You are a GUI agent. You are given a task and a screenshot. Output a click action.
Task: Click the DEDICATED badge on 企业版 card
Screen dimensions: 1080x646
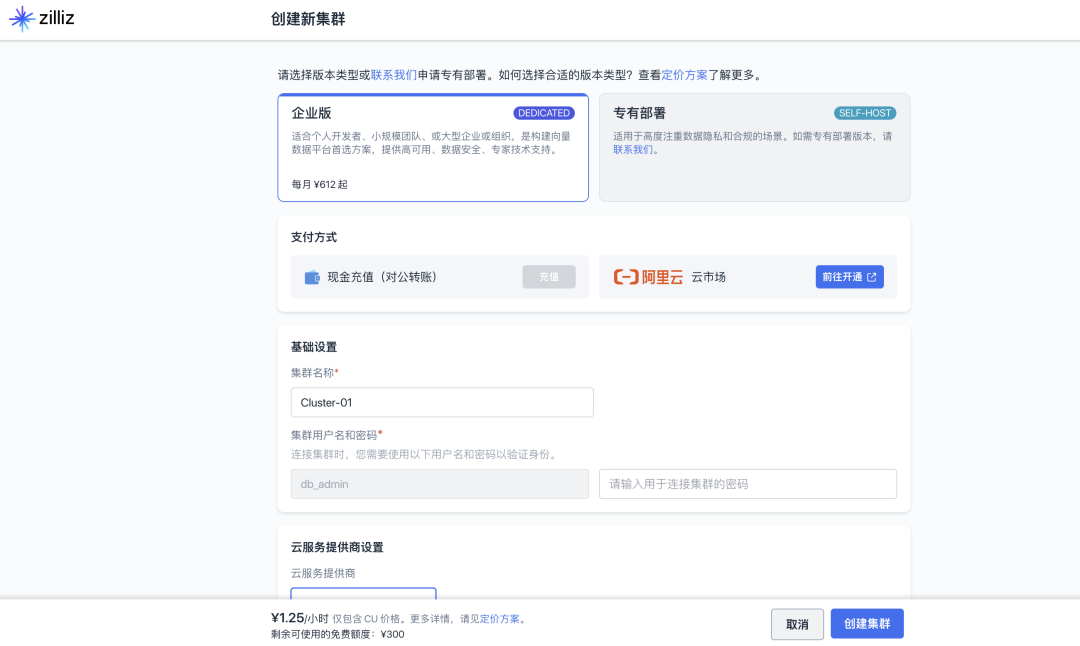point(543,113)
